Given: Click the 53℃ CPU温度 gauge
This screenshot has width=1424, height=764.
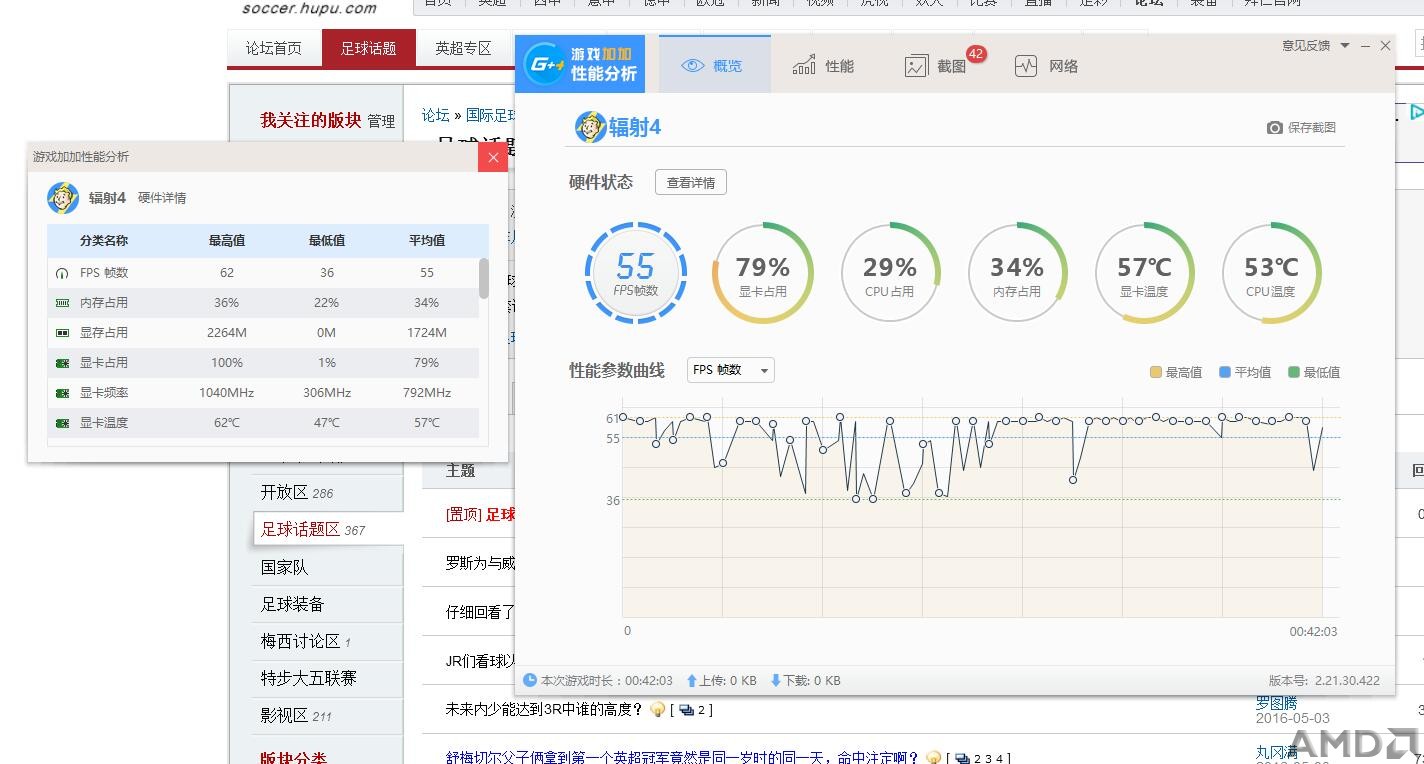Looking at the screenshot, I should (x=1271, y=273).
